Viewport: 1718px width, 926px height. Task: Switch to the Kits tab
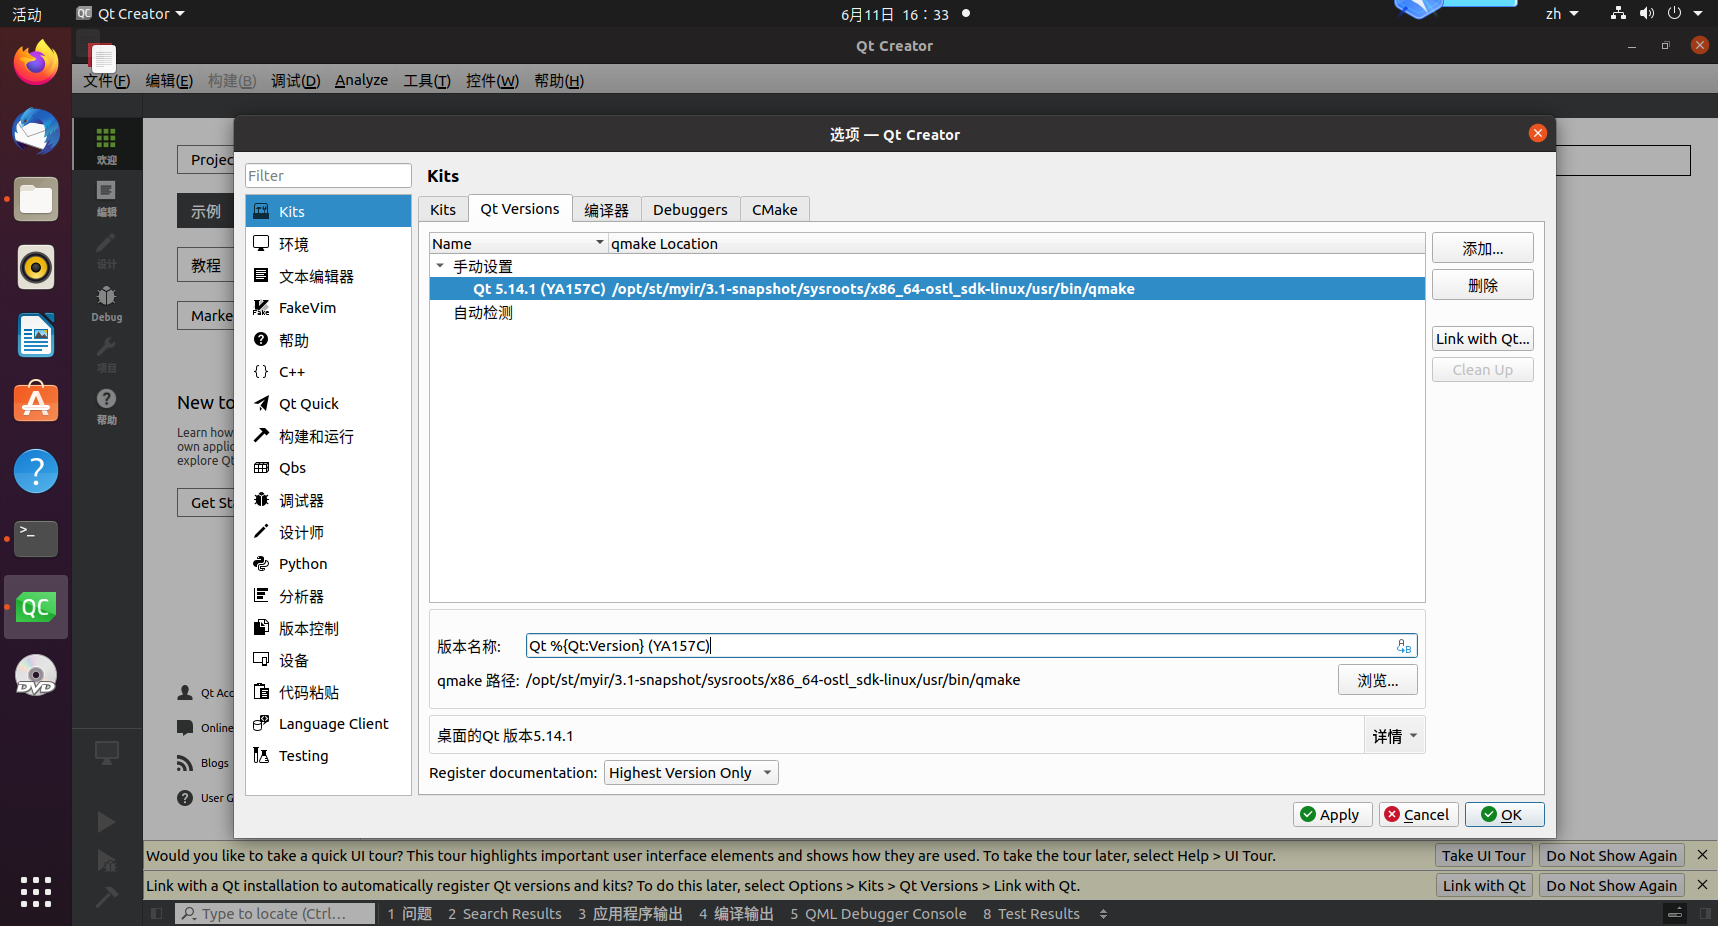(443, 209)
